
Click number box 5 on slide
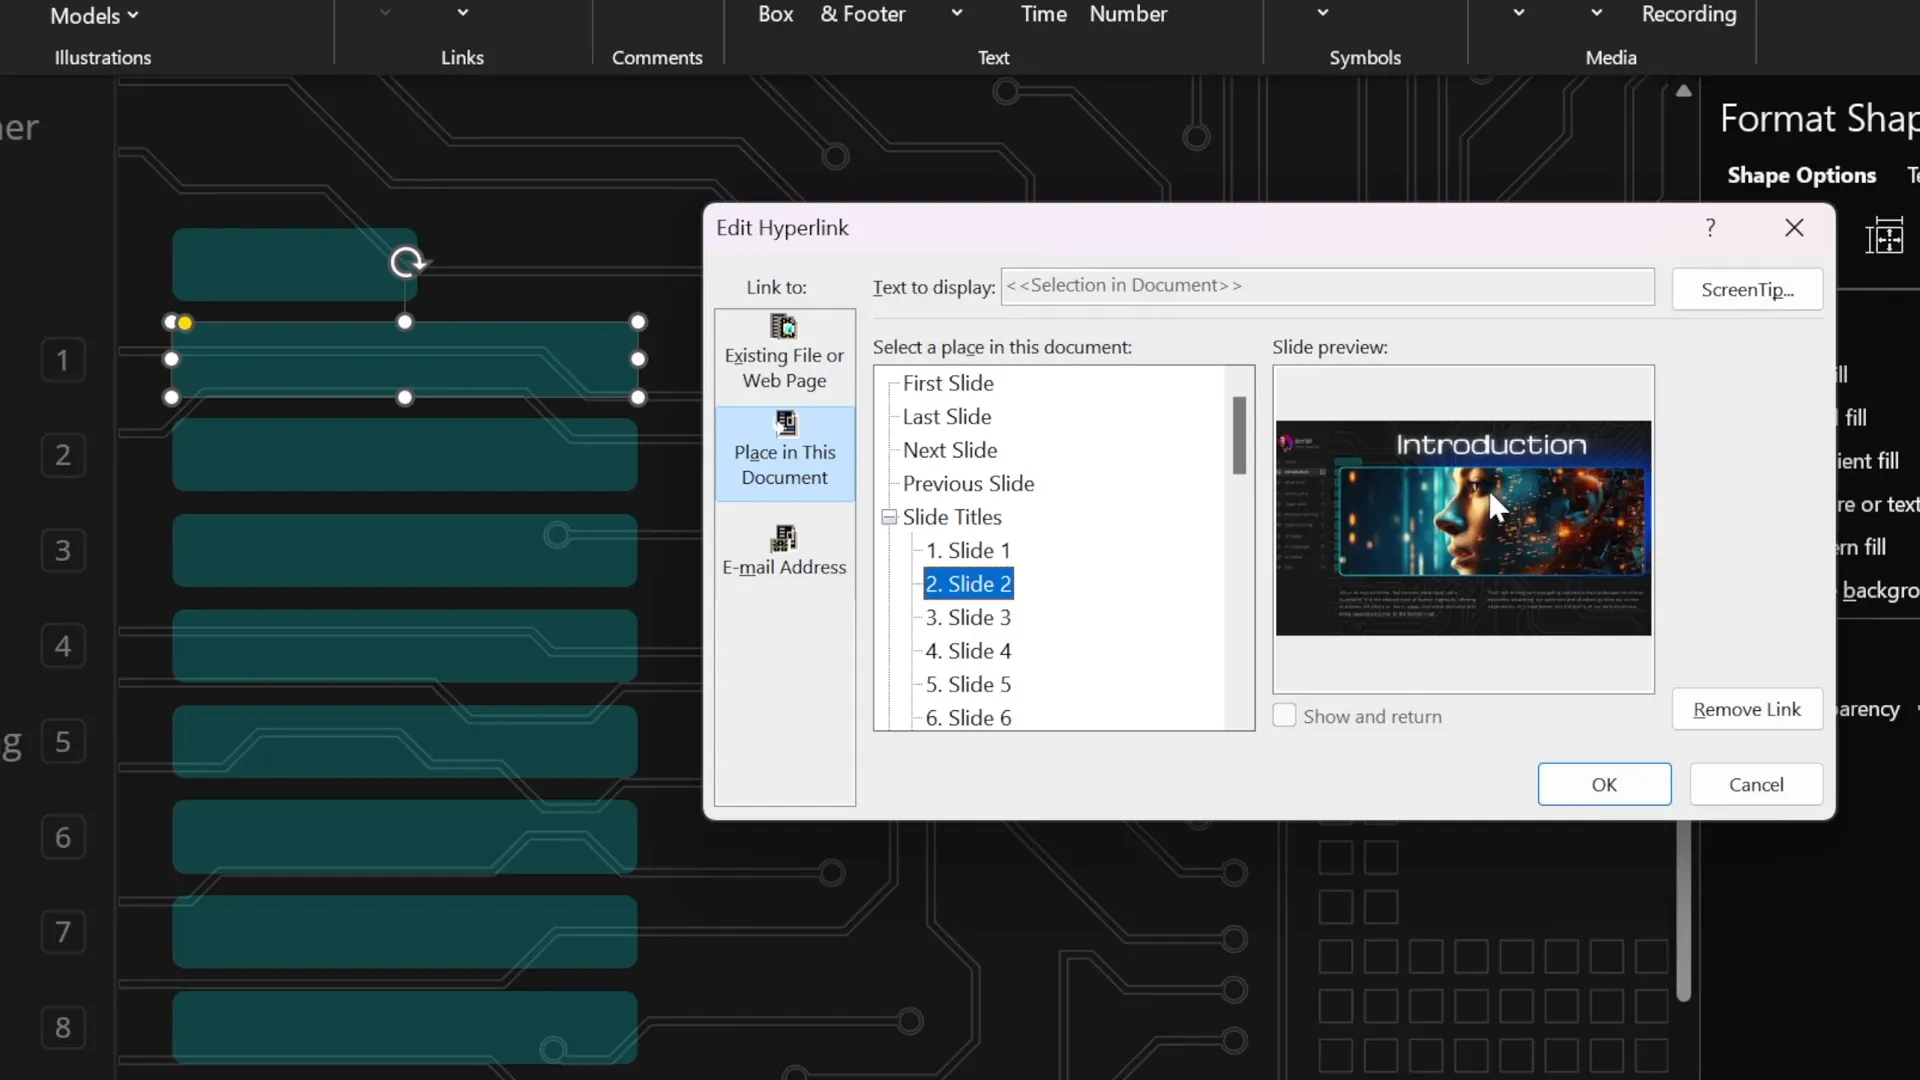coord(63,742)
